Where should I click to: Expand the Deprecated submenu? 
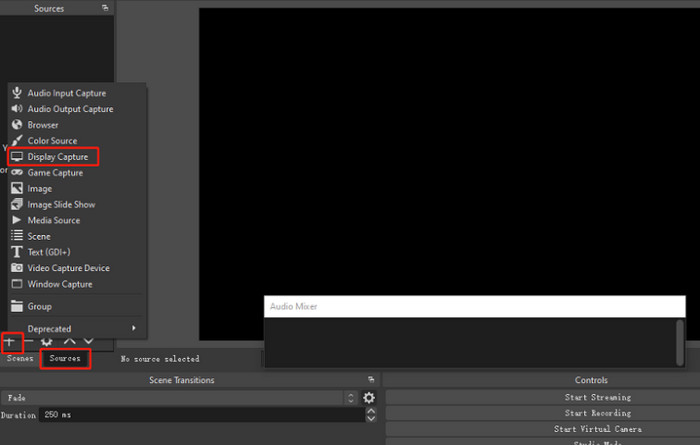point(76,328)
